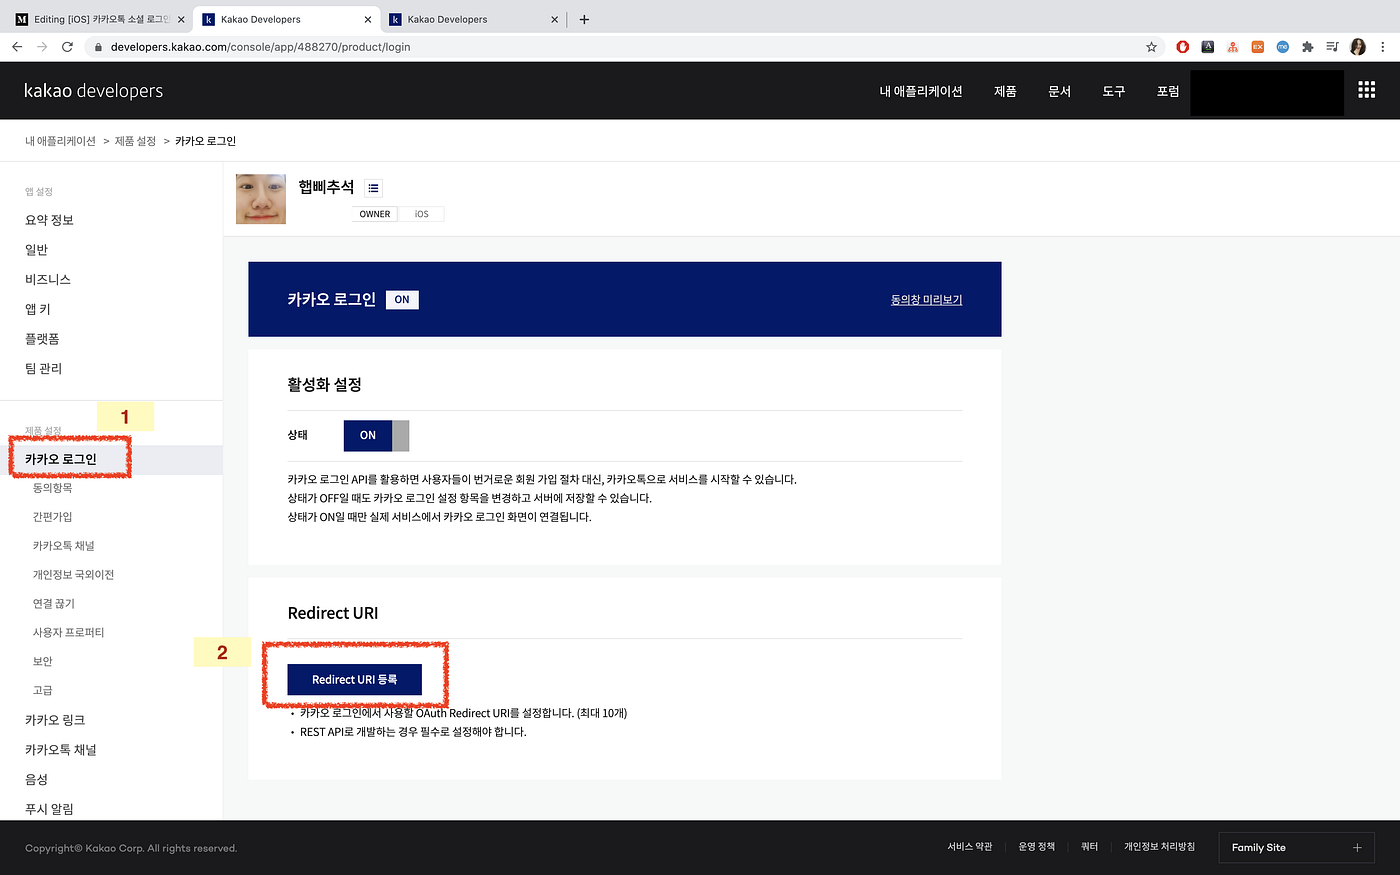Open 개인정보 국외이전 submenu item
Image resolution: width=1400 pixels, height=875 pixels.
74,575
